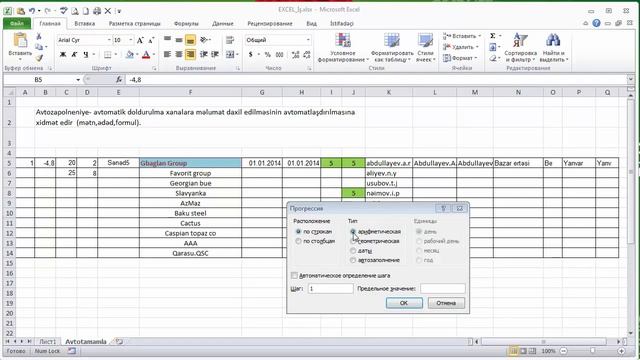Open the Format (Формат) cells dropdown
The width and height of the screenshot is (640, 360).
460,58
